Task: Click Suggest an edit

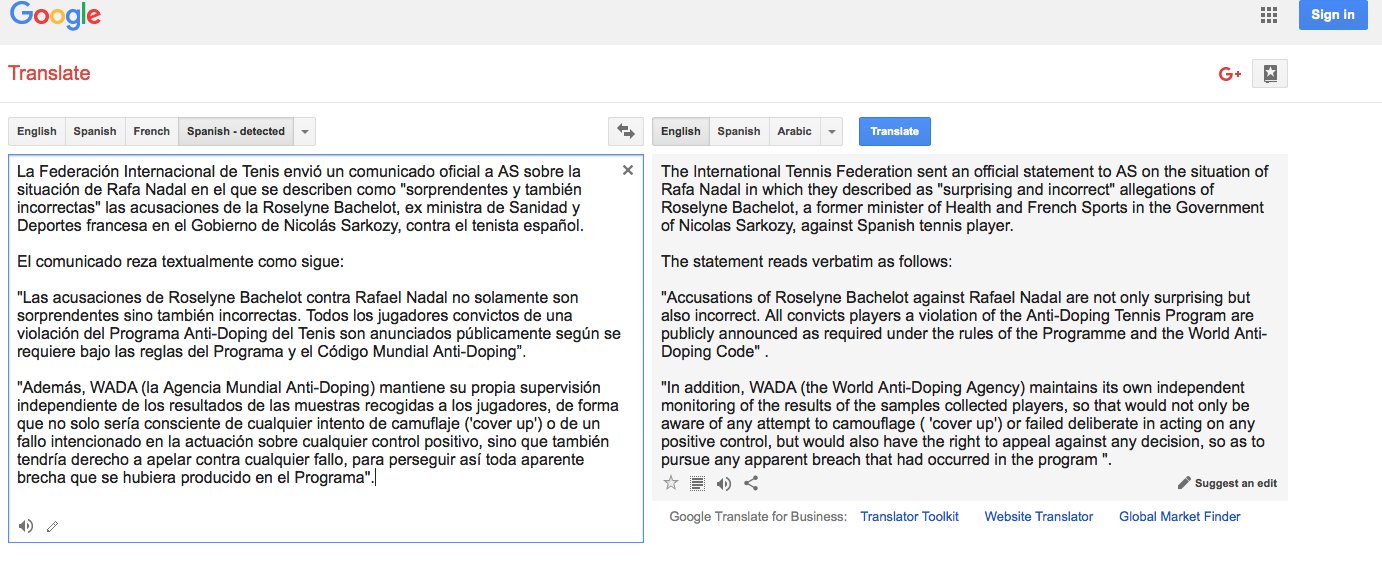Action: [x=1227, y=483]
